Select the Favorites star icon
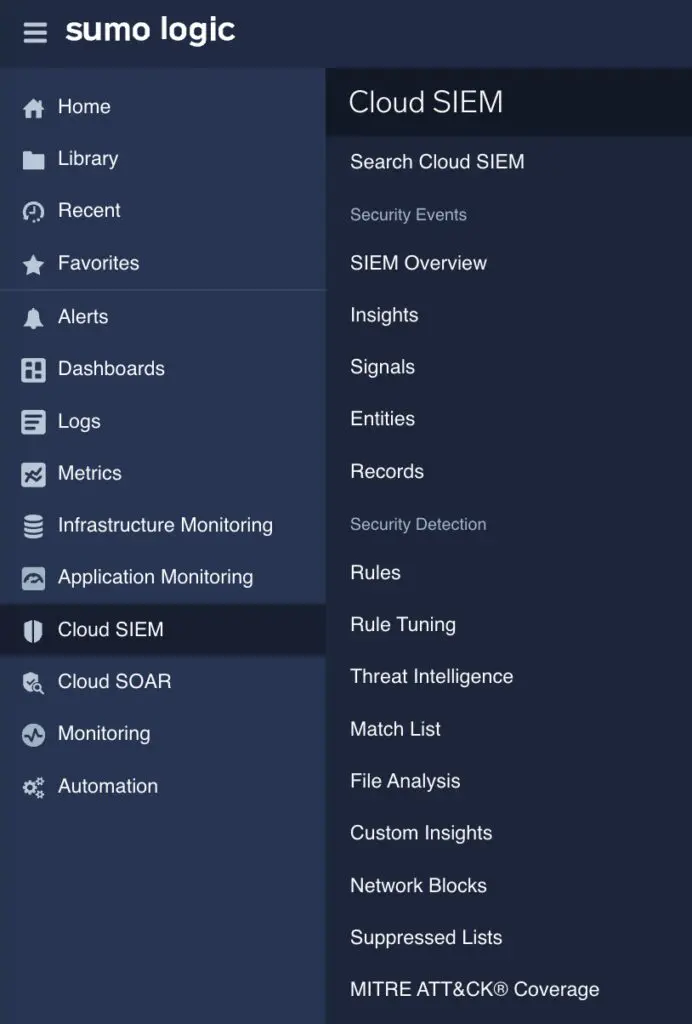 (x=34, y=264)
